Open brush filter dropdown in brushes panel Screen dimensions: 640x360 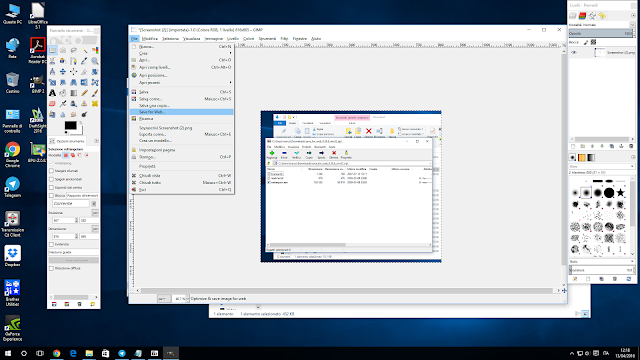602,166
